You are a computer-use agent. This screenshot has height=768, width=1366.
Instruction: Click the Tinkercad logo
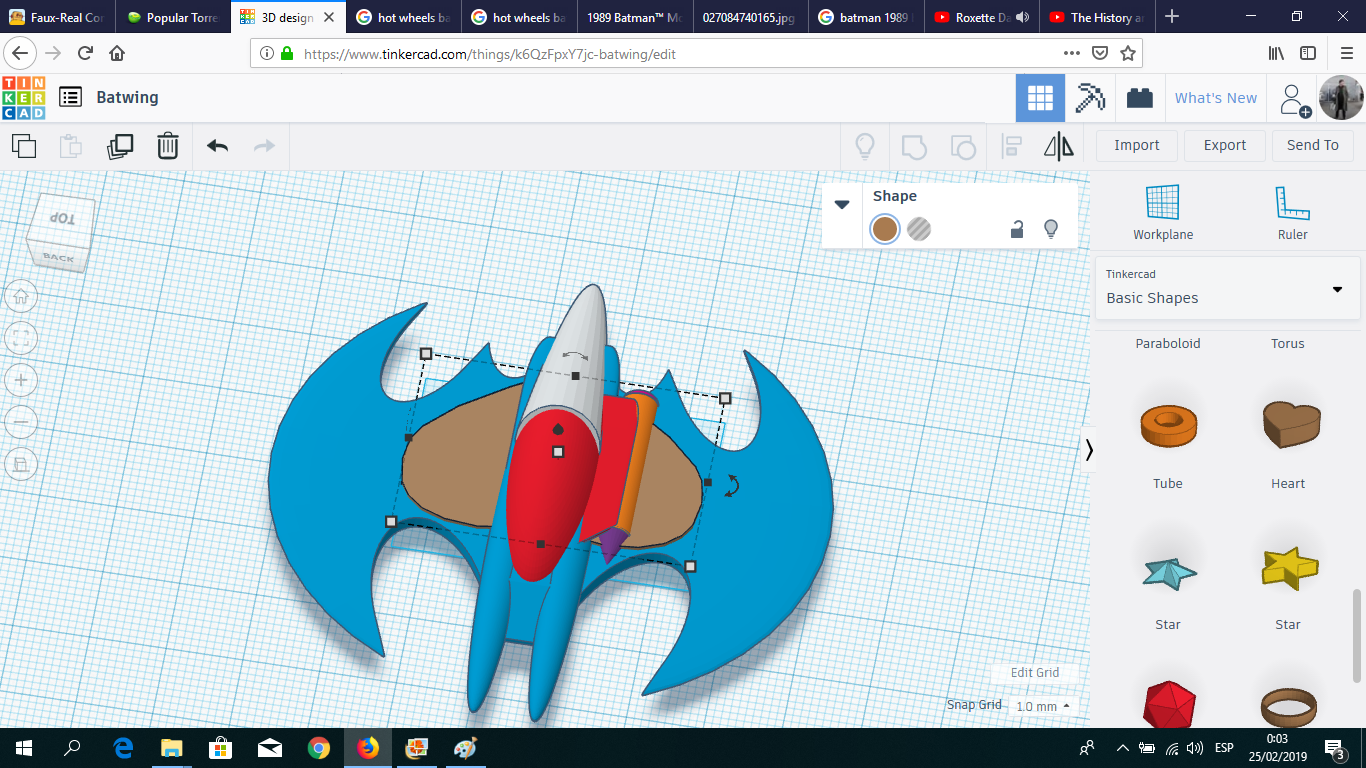tap(24, 97)
